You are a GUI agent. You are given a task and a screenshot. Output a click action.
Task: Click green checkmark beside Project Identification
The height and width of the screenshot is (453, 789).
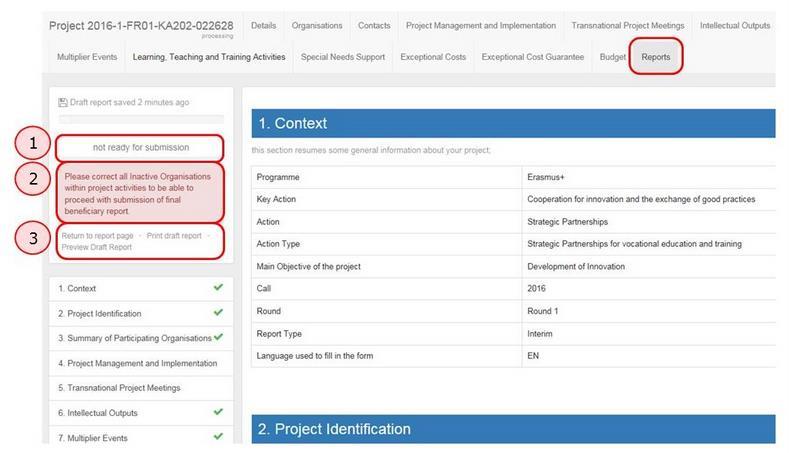pyautogui.click(x=218, y=313)
